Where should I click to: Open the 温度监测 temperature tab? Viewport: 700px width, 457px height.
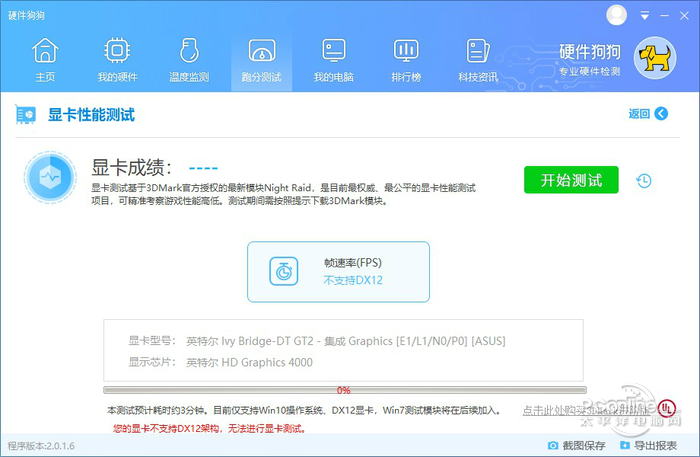click(x=189, y=61)
